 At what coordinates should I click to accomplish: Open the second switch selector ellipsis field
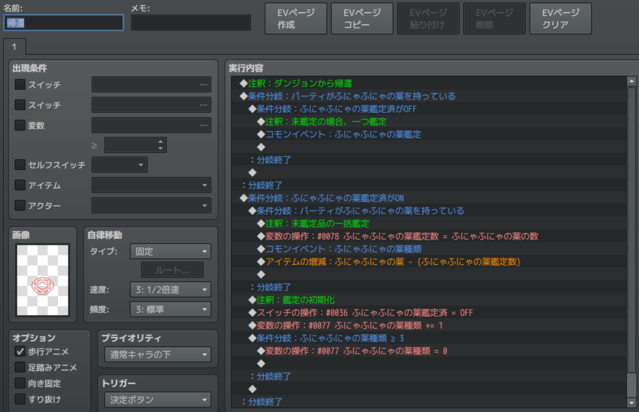tap(151, 105)
